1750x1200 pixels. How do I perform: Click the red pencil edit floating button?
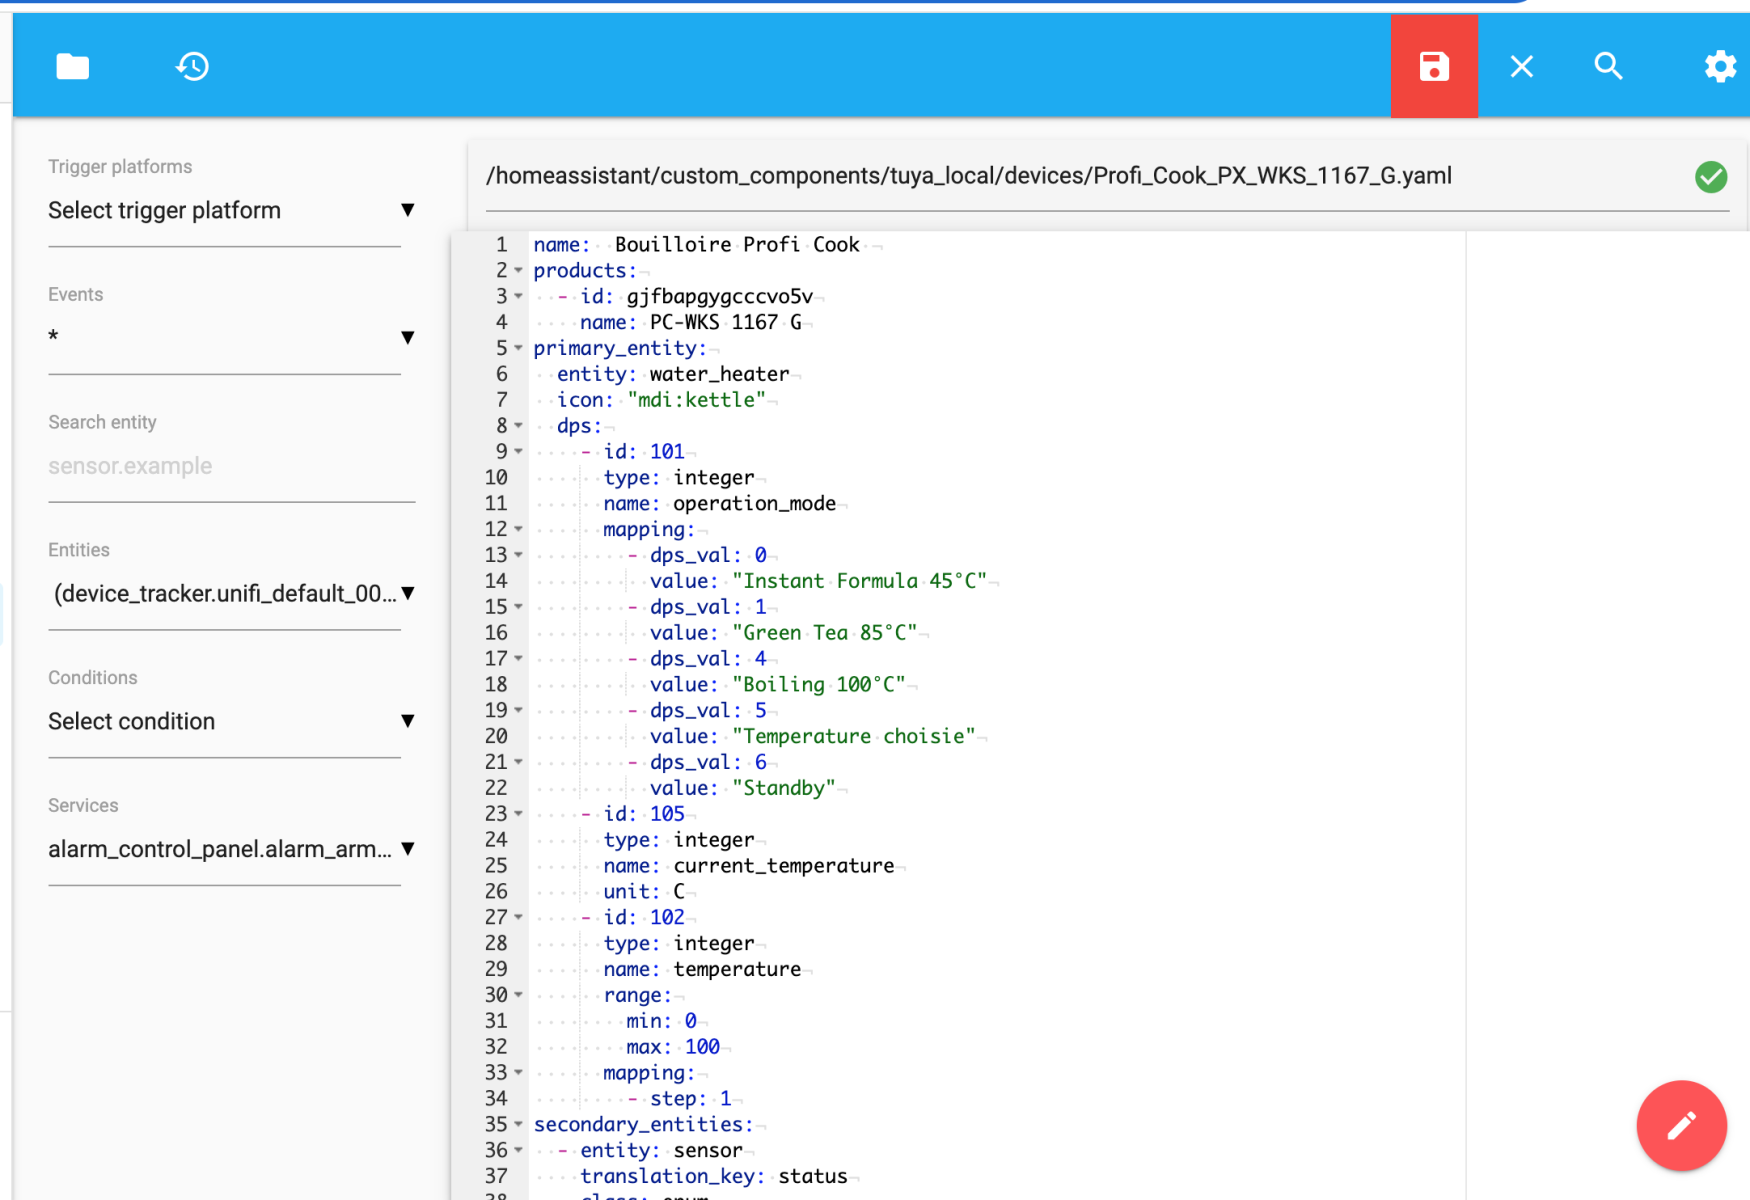pyautogui.click(x=1681, y=1125)
